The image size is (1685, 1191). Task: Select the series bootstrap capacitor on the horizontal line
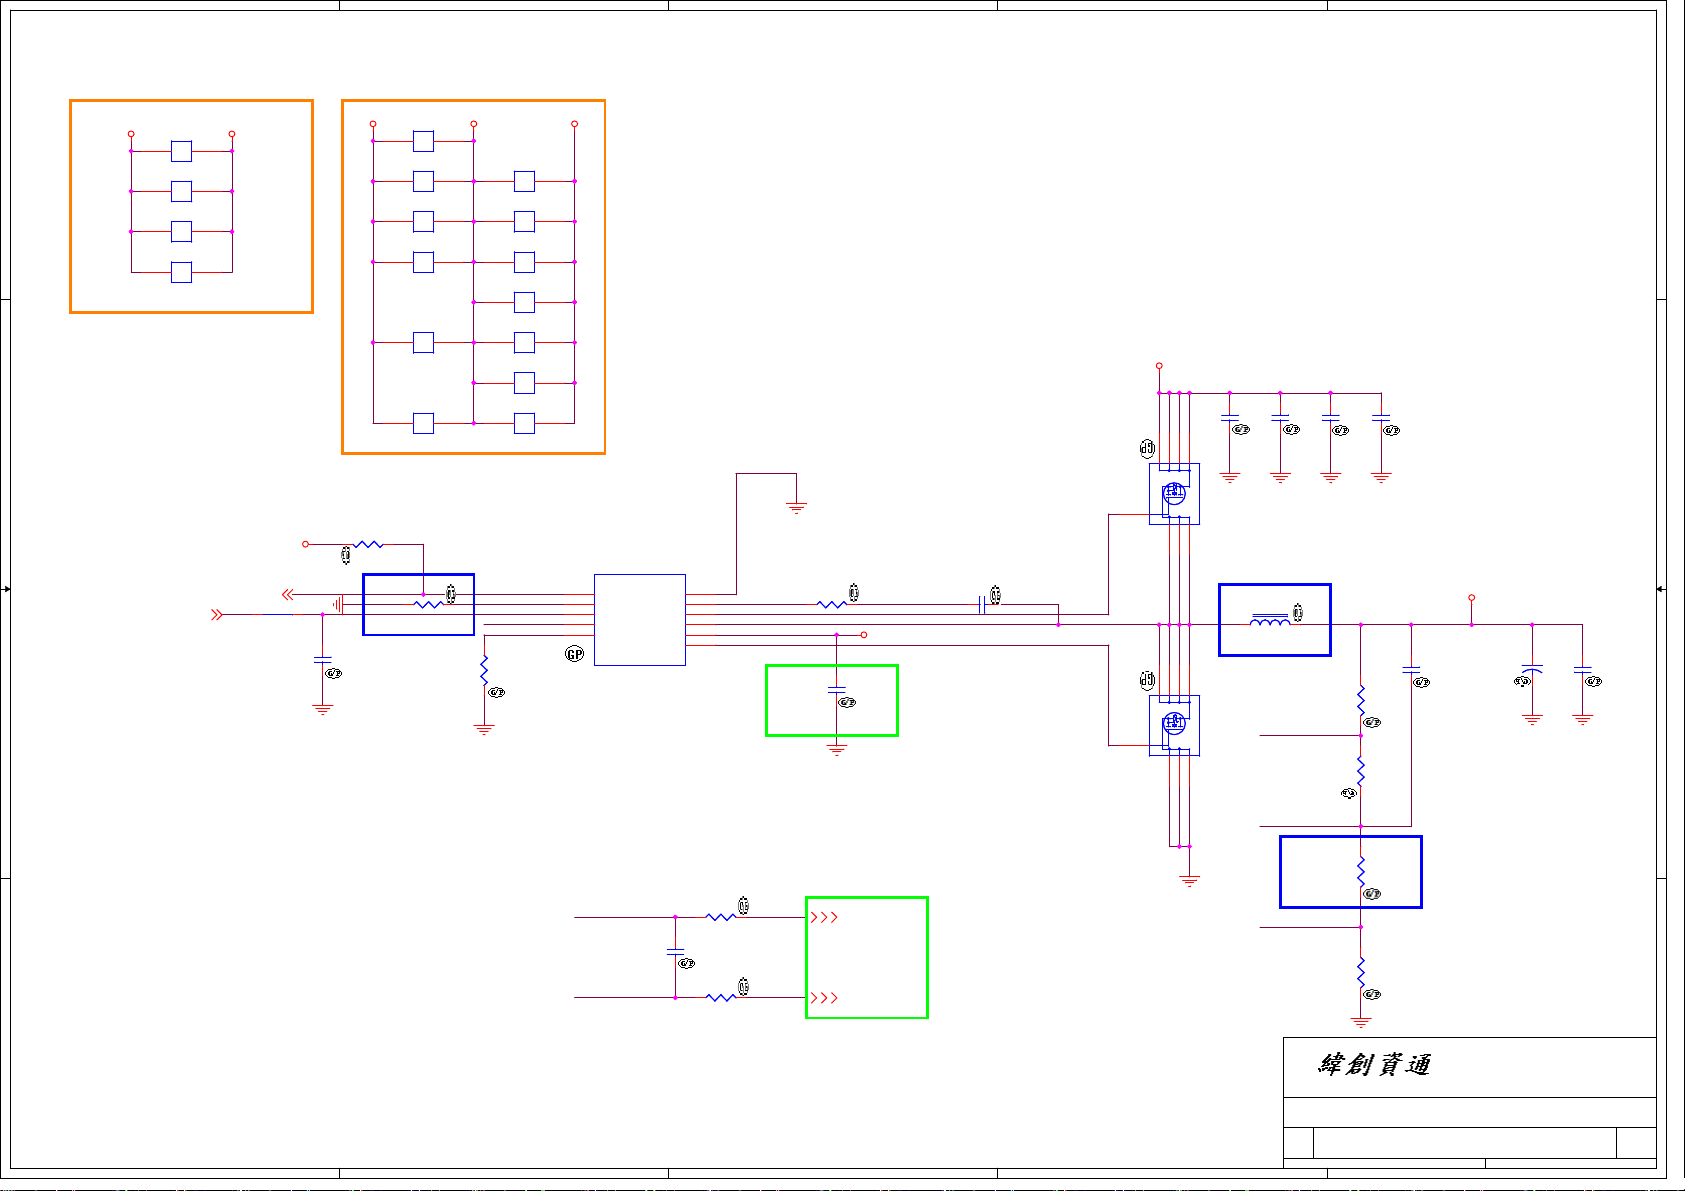pyautogui.click(x=982, y=604)
